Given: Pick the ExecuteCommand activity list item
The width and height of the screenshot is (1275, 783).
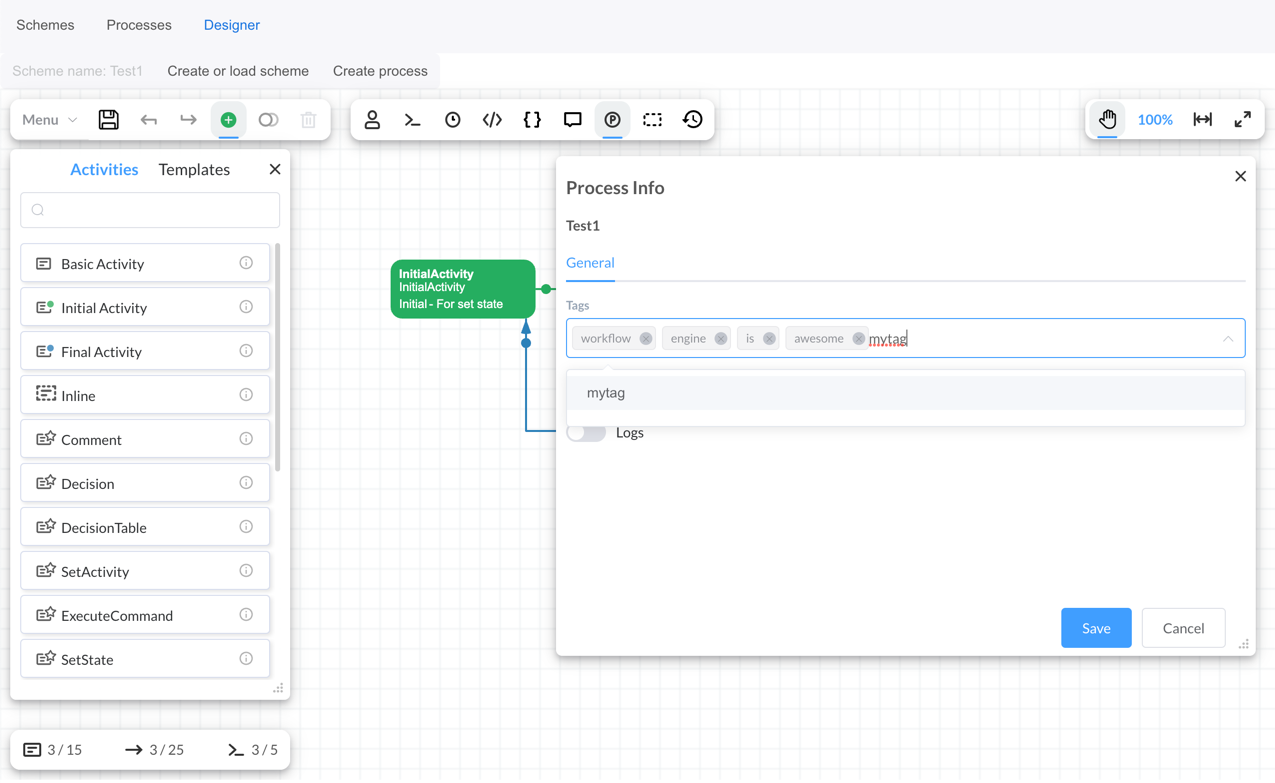Looking at the screenshot, I should pyautogui.click(x=145, y=616).
